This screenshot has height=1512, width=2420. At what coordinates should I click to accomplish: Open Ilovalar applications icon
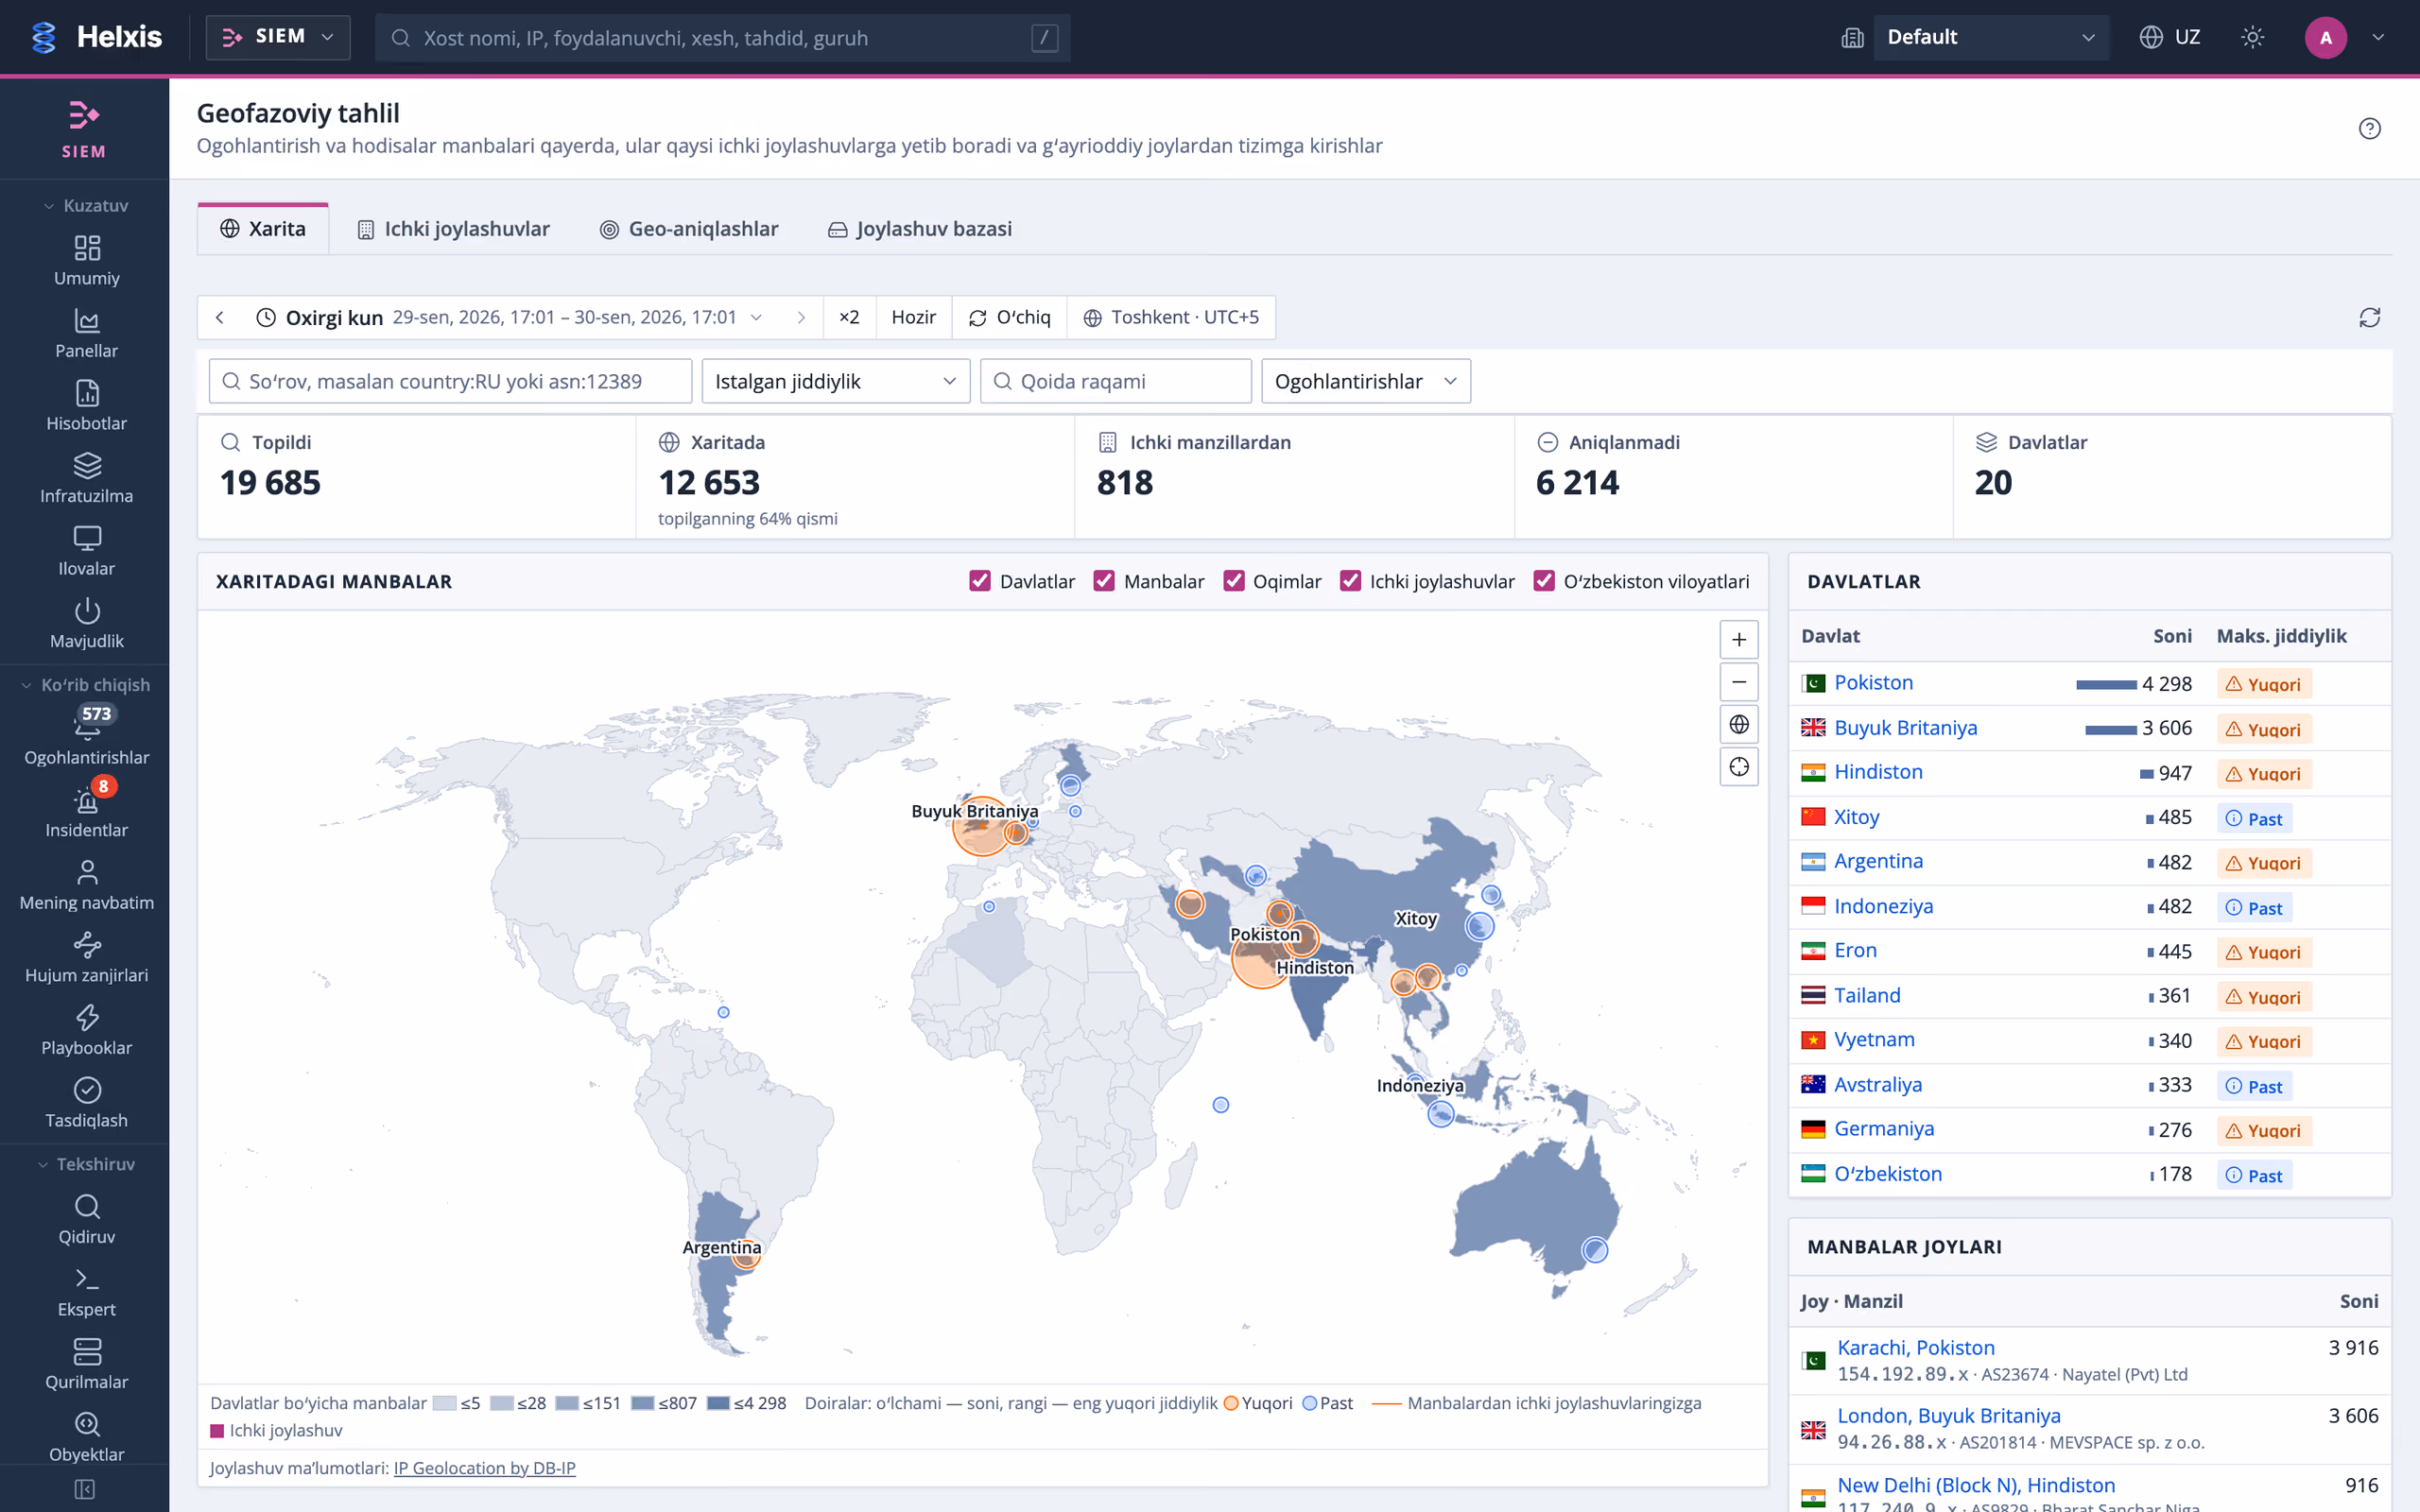pyautogui.click(x=86, y=551)
